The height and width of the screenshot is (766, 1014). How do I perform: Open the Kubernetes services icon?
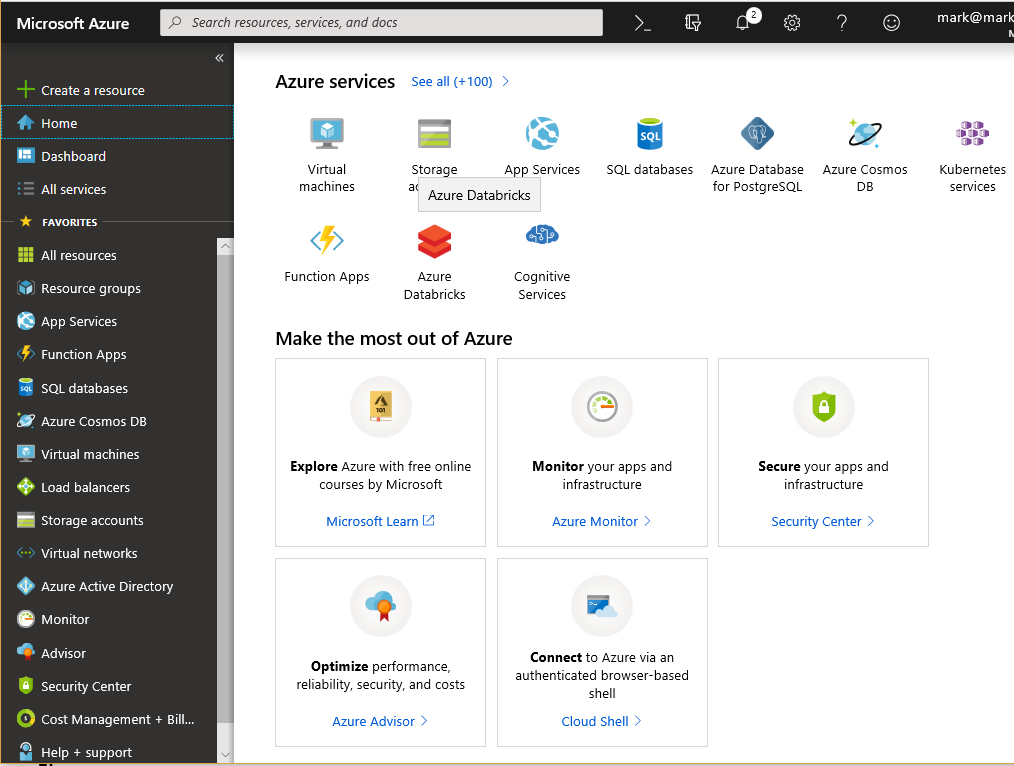[972, 134]
